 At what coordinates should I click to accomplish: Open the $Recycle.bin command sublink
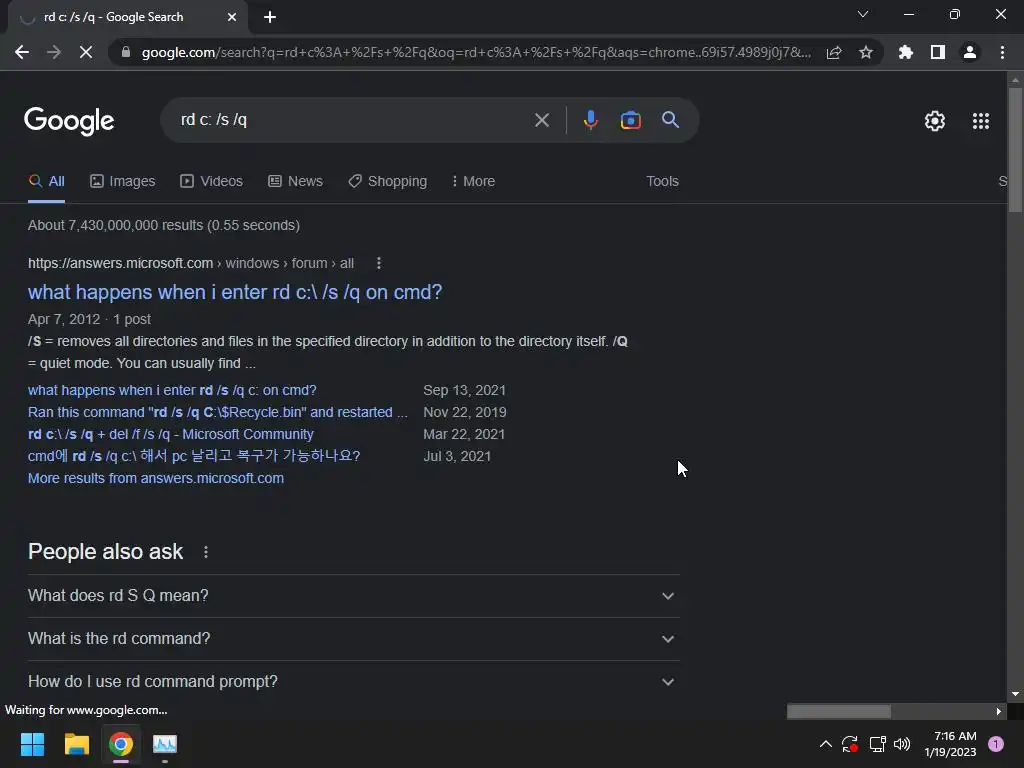point(217,413)
